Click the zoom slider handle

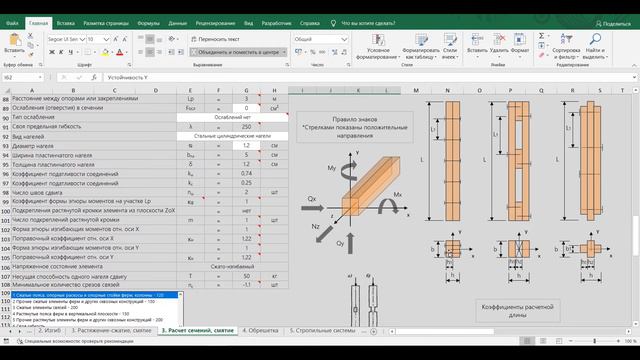pyautogui.click(x=595, y=341)
